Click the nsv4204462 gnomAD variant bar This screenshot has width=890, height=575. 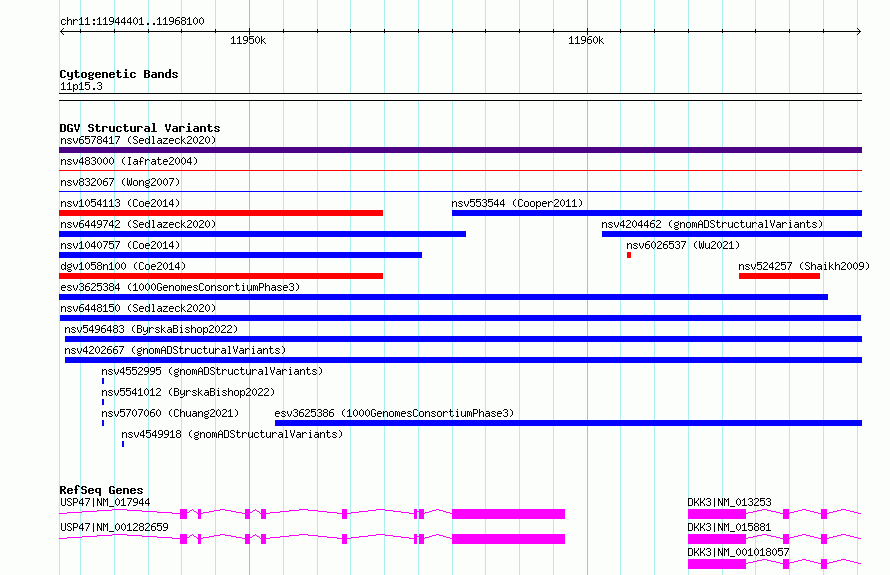tap(732, 234)
